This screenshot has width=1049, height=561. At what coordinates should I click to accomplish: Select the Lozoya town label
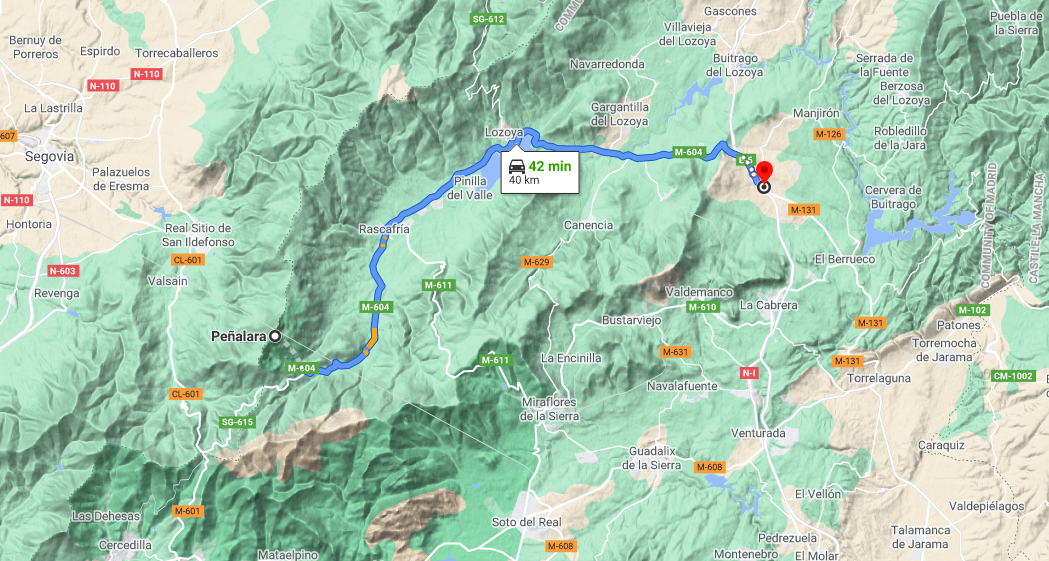pos(504,132)
